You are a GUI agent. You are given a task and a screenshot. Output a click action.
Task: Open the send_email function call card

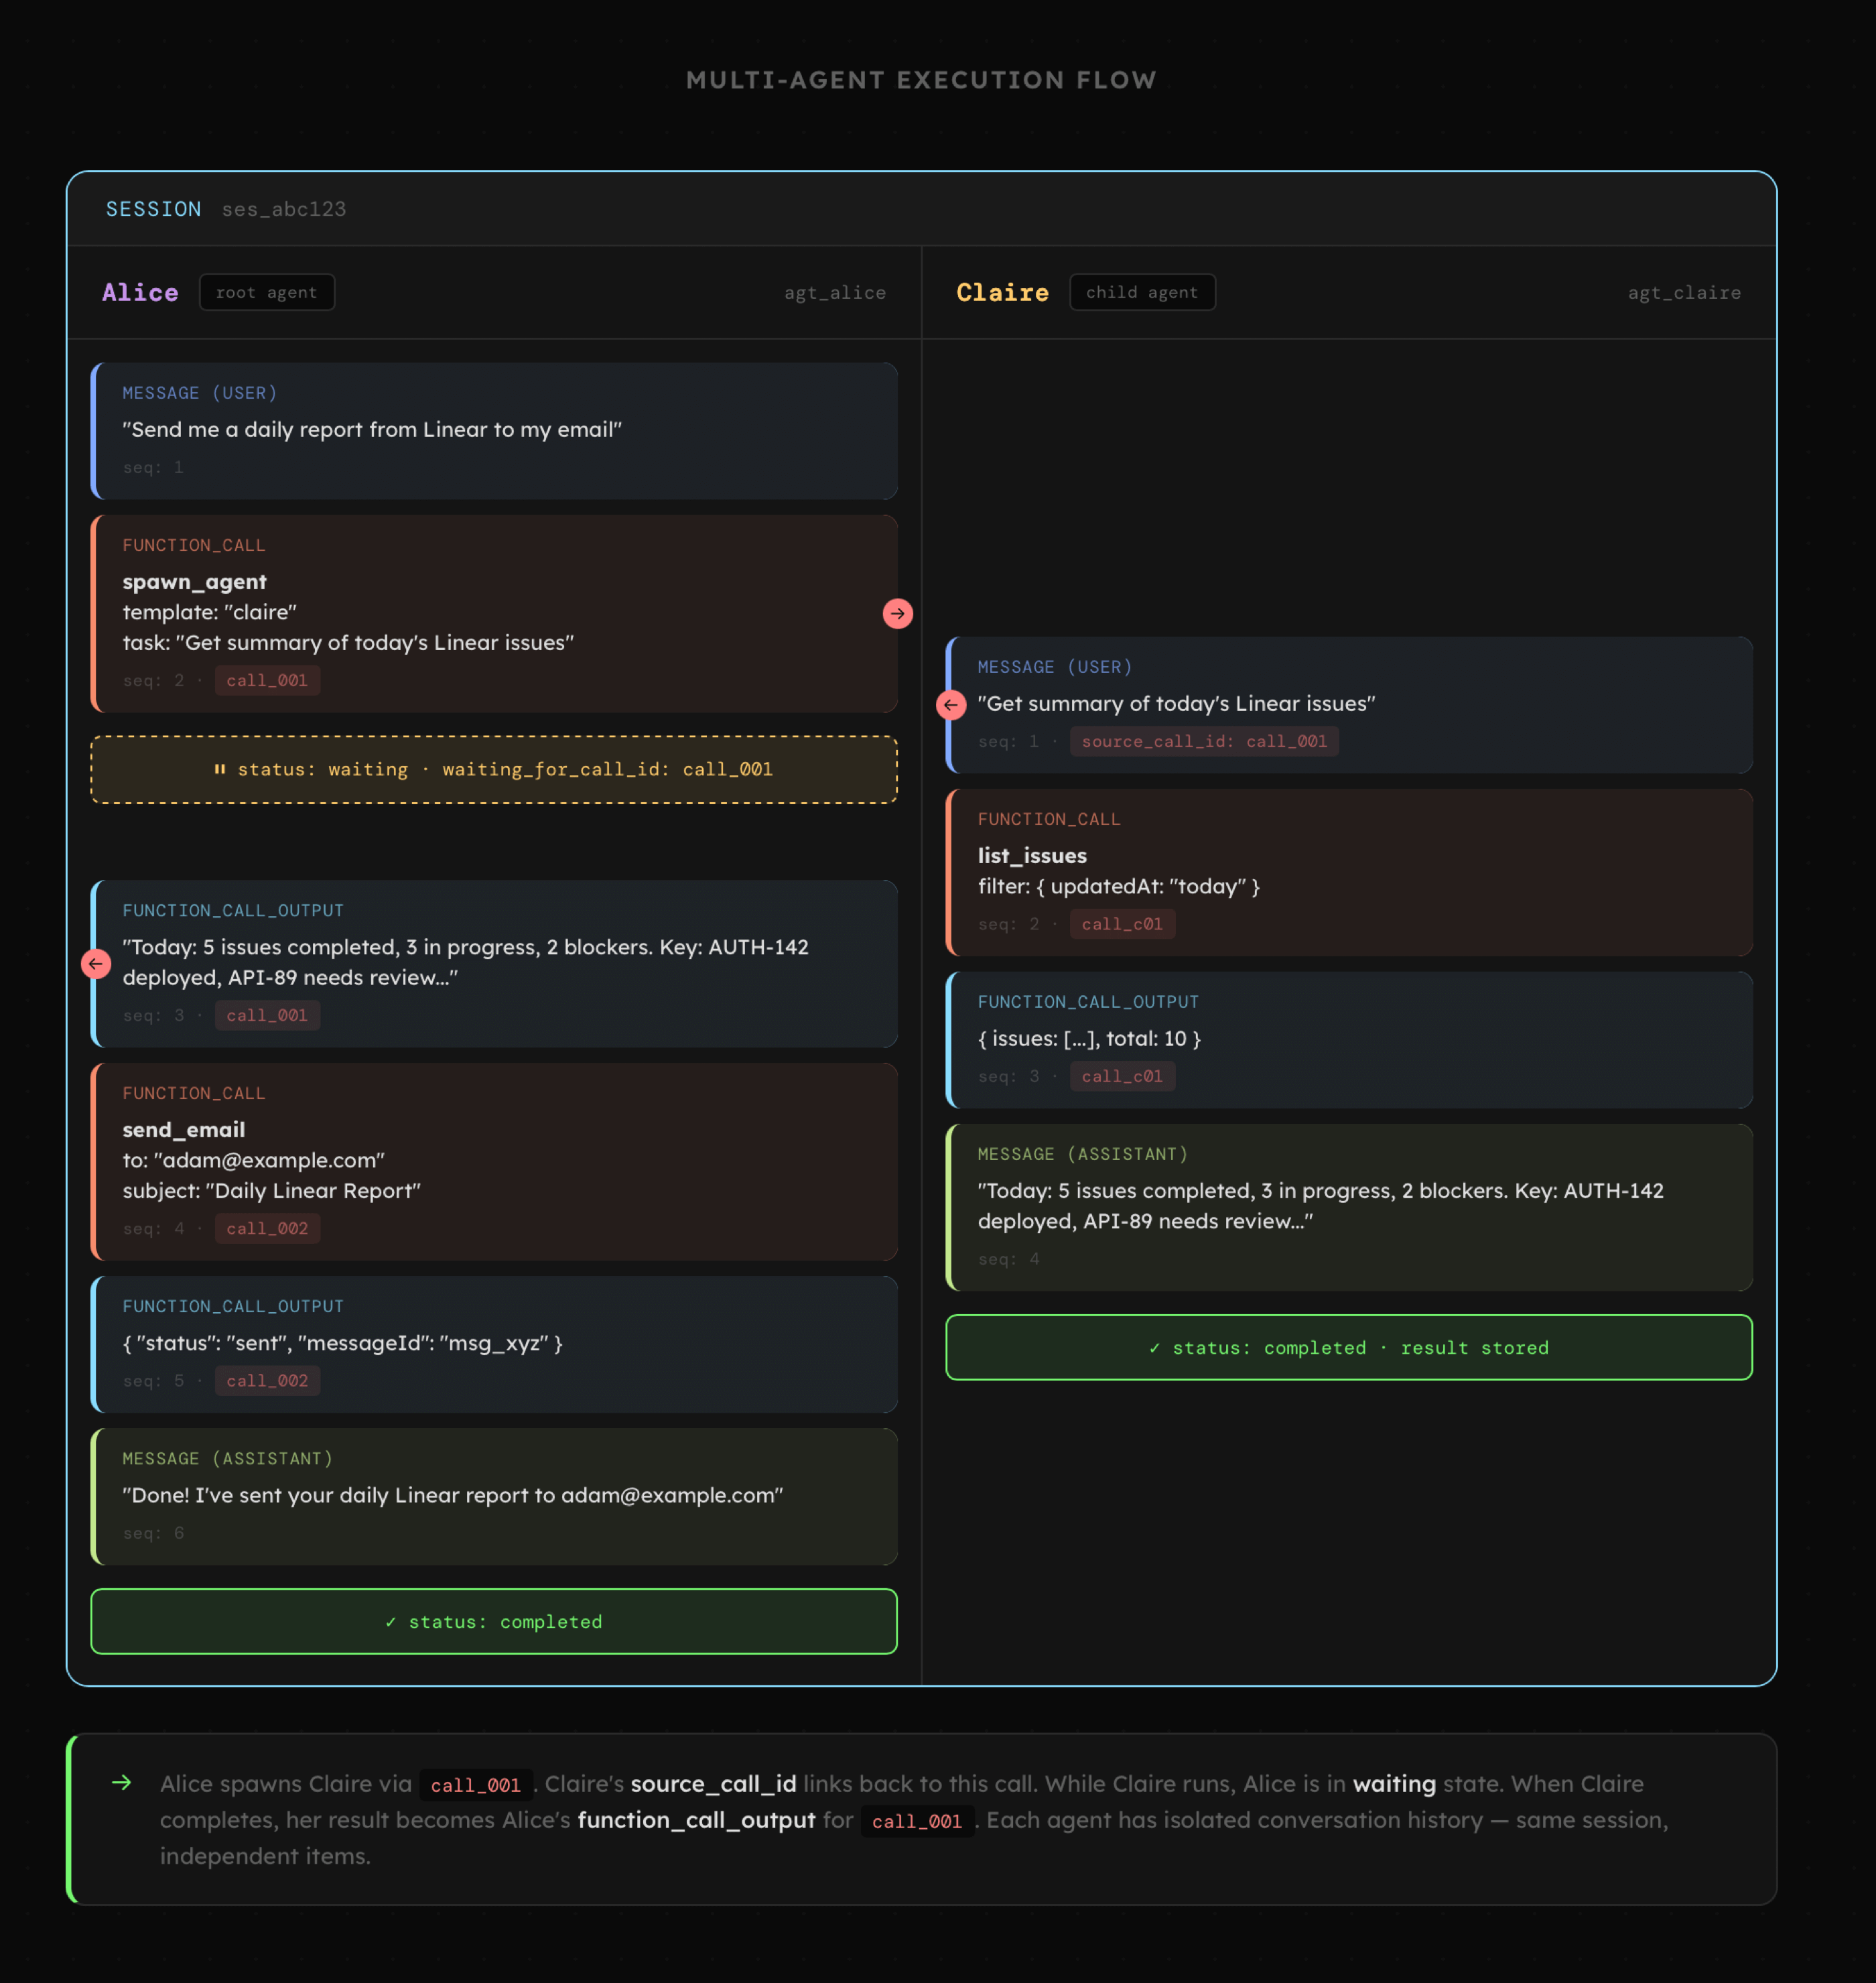tap(494, 1160)
